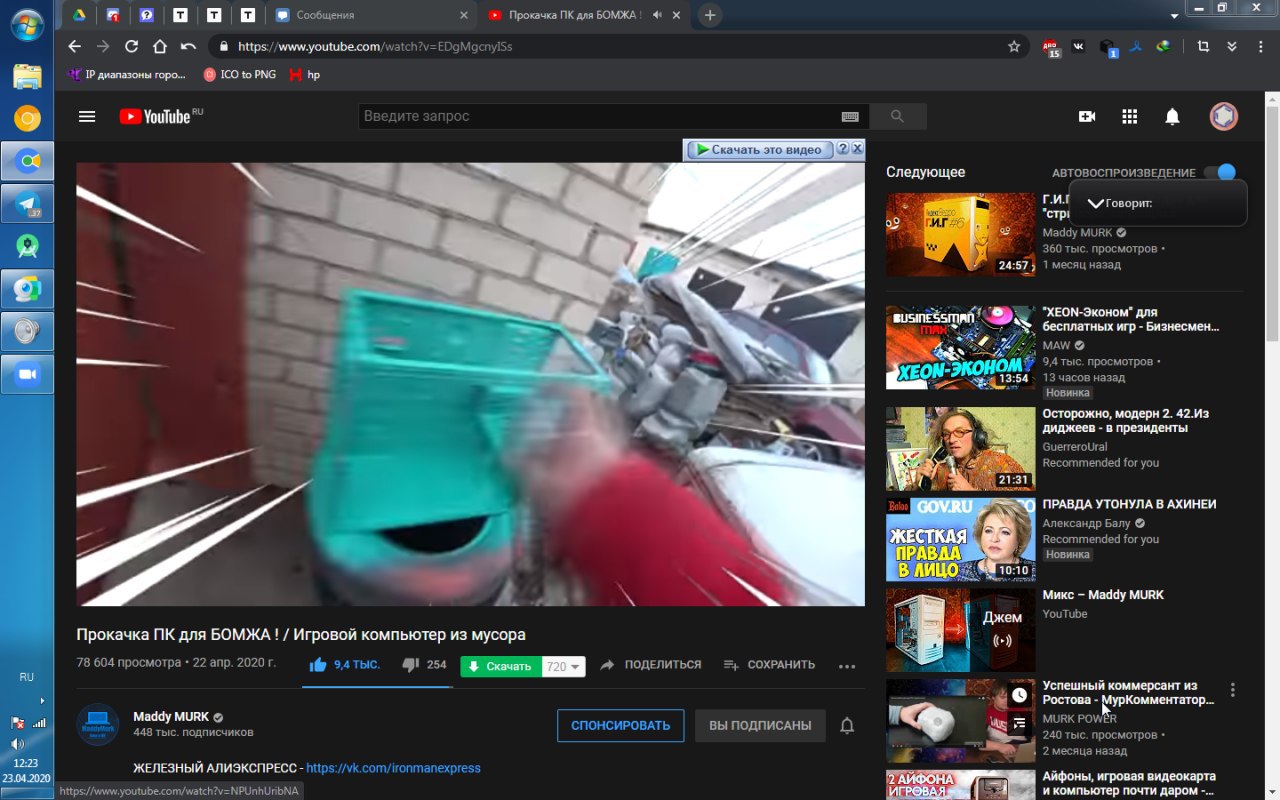Viewport: 1280px width, 800px height.
Task: Open the IP диапазоны bookmark
Action: [x=127, y=75]
